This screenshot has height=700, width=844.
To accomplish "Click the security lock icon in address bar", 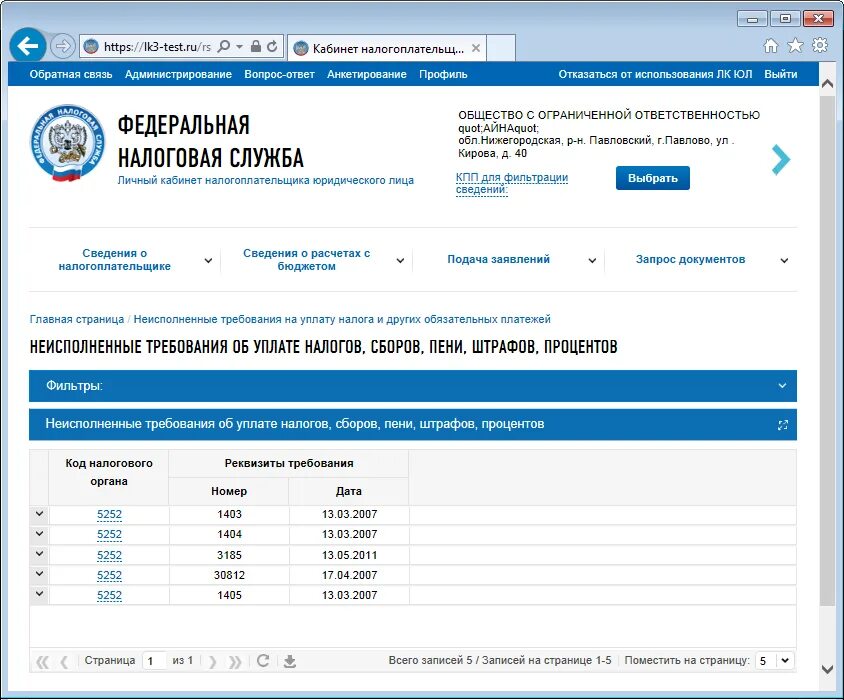I will [256, 46].
